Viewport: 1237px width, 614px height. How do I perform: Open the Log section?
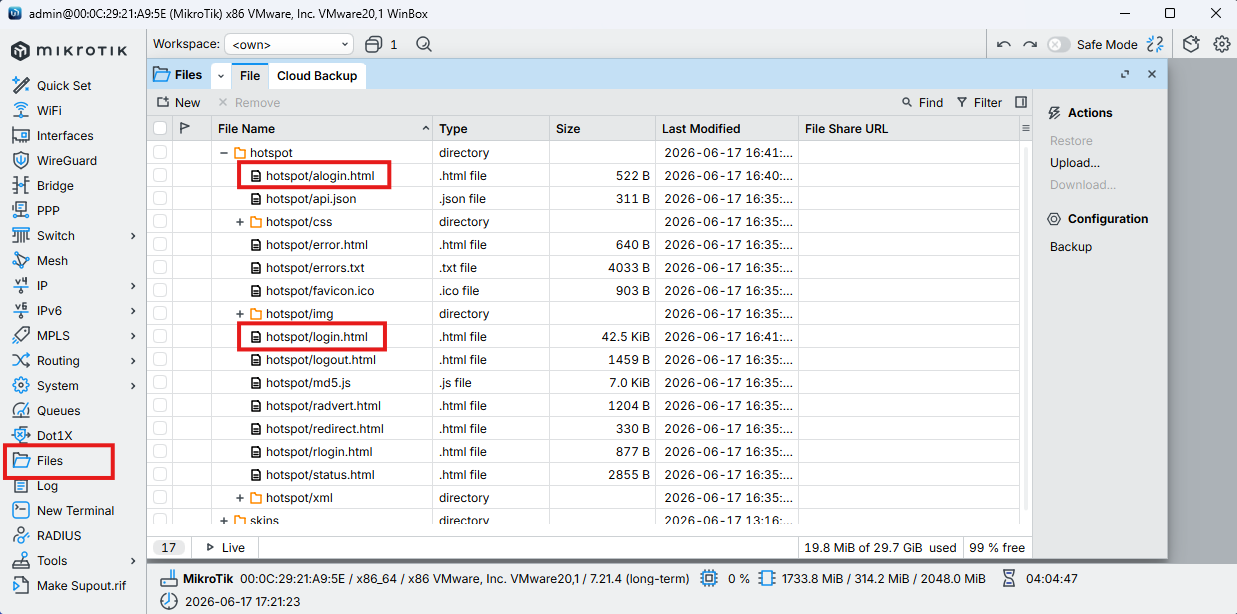47,486
